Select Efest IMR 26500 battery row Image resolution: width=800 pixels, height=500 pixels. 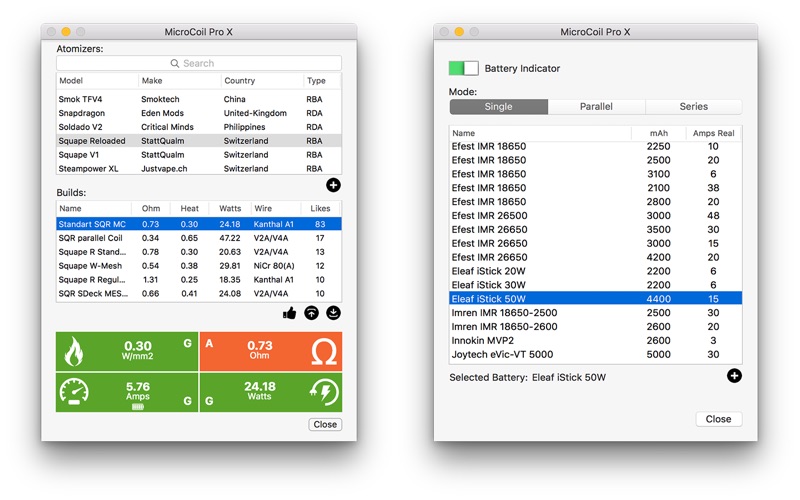click(x=595, y=215)
